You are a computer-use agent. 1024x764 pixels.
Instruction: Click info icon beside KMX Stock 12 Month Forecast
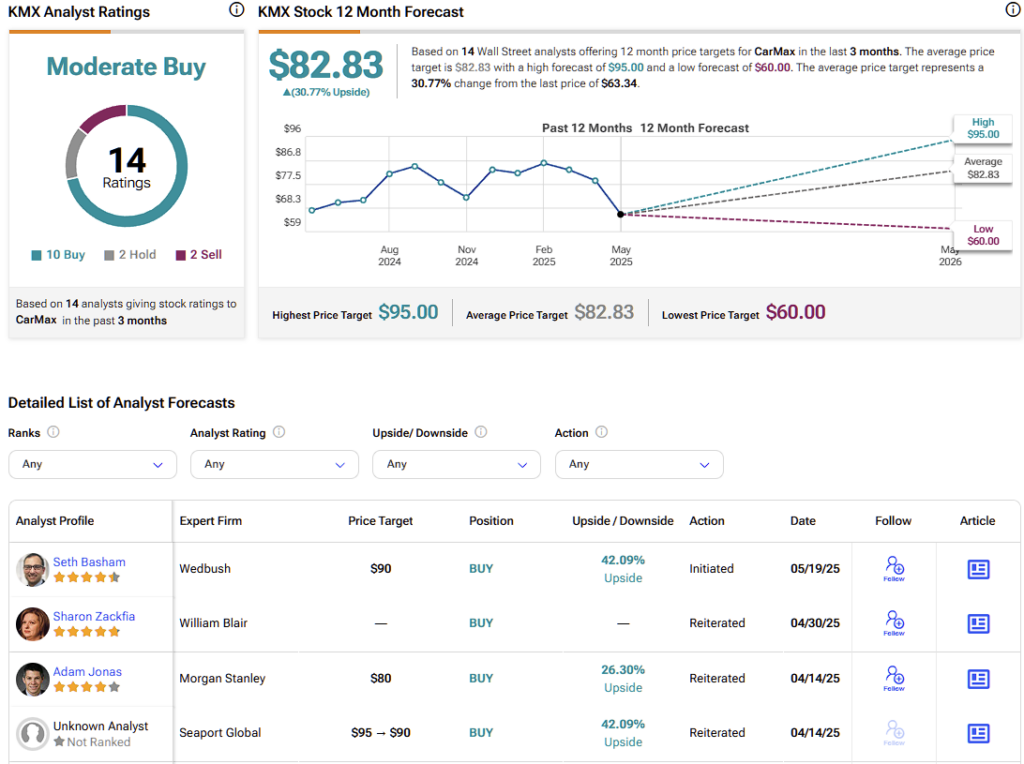[x=1012, y=10]
